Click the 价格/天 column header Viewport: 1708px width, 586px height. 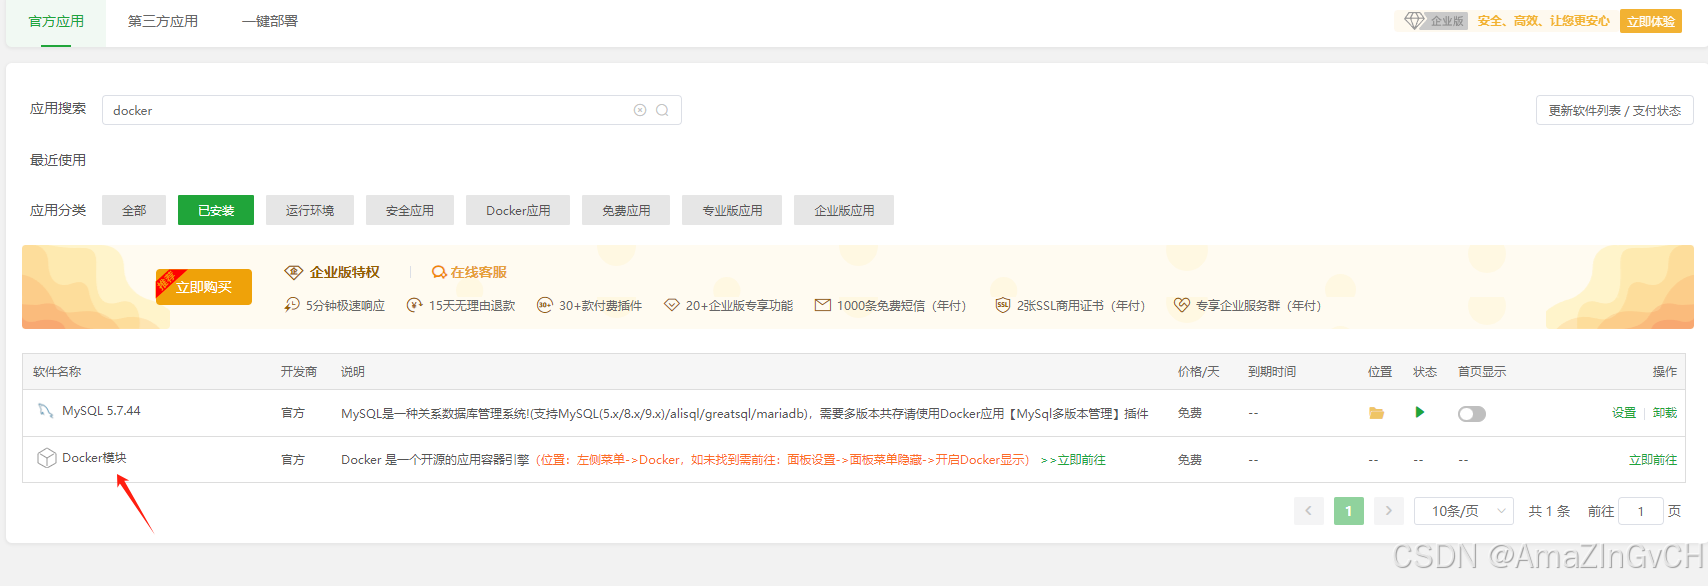1198,371
